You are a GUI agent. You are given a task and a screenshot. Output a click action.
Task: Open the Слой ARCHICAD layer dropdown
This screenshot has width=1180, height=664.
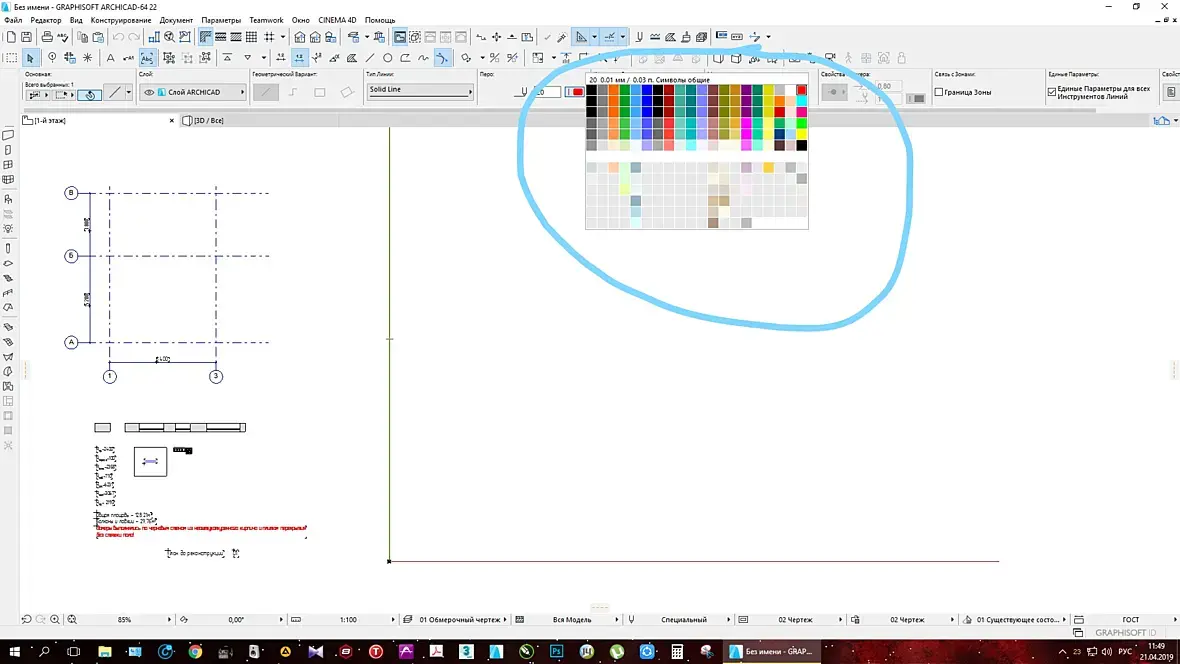tap(193, 93)
